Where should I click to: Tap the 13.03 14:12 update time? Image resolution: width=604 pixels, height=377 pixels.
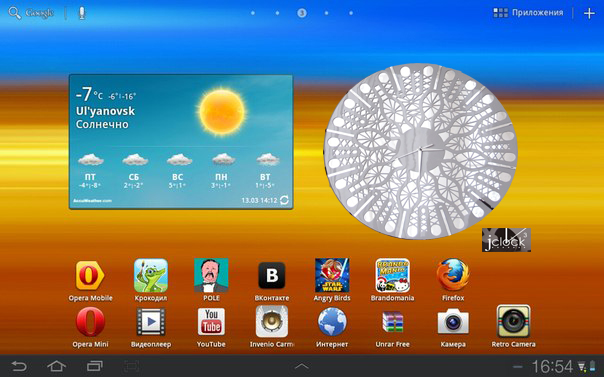259,200
